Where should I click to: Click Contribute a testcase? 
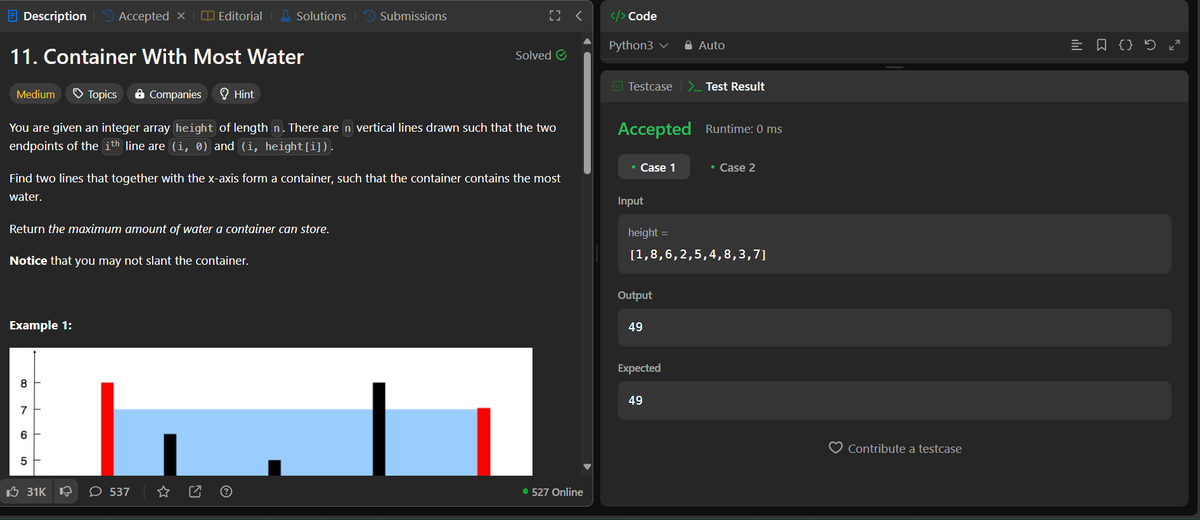895,448
